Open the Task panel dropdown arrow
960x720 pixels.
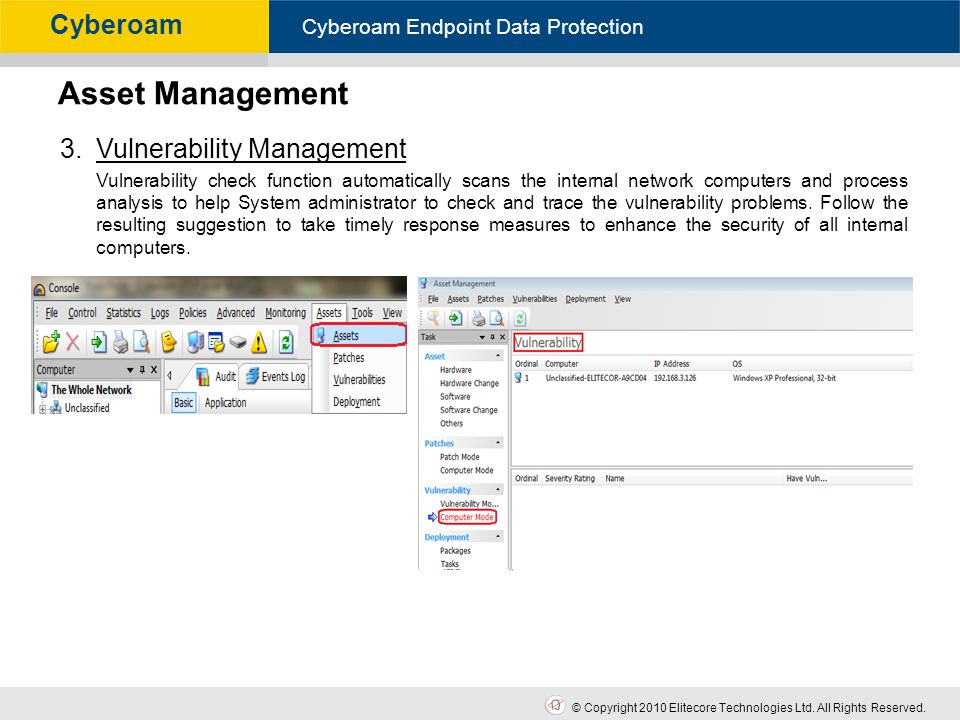tap(482, 337)
